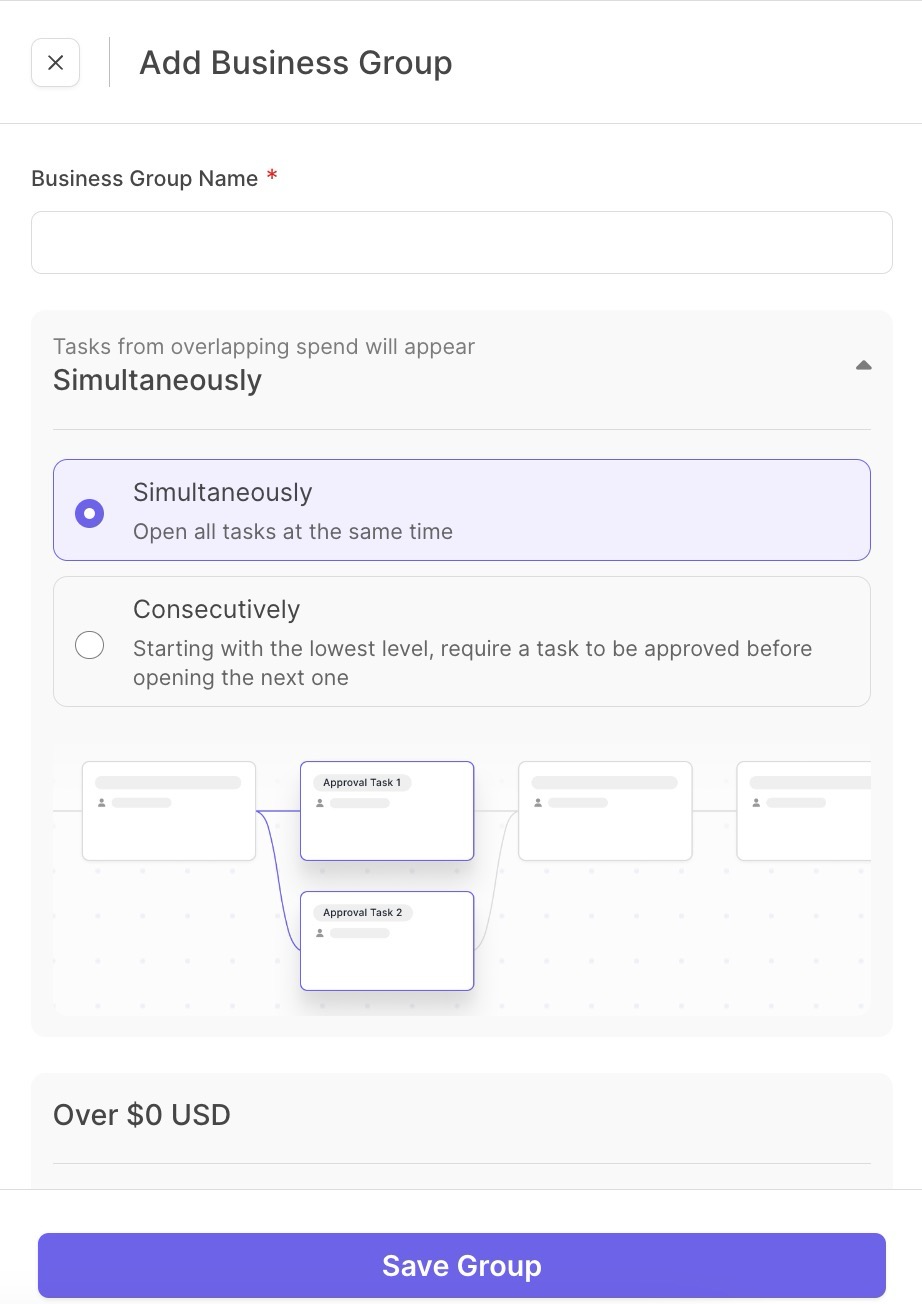Choose the Open all tasks at same time option
Viewport: 922px width, 1304px height.
click(x=462, y=510)
